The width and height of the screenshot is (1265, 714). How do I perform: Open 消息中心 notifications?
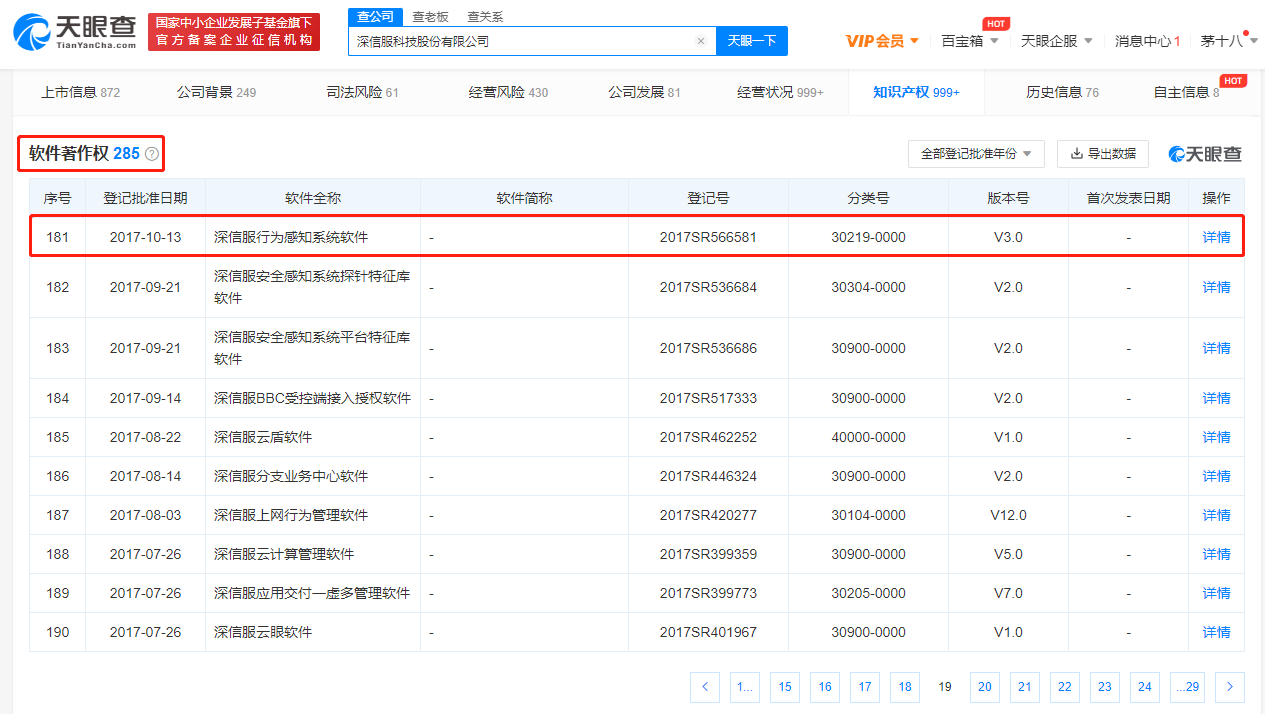pyautogui.click(x=1147, y=41)
